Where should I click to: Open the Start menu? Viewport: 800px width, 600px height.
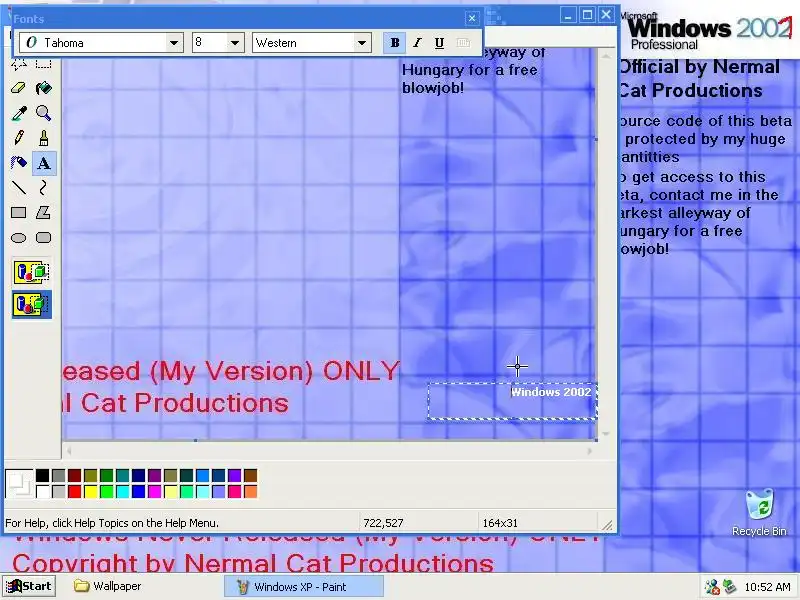point(29,586)
